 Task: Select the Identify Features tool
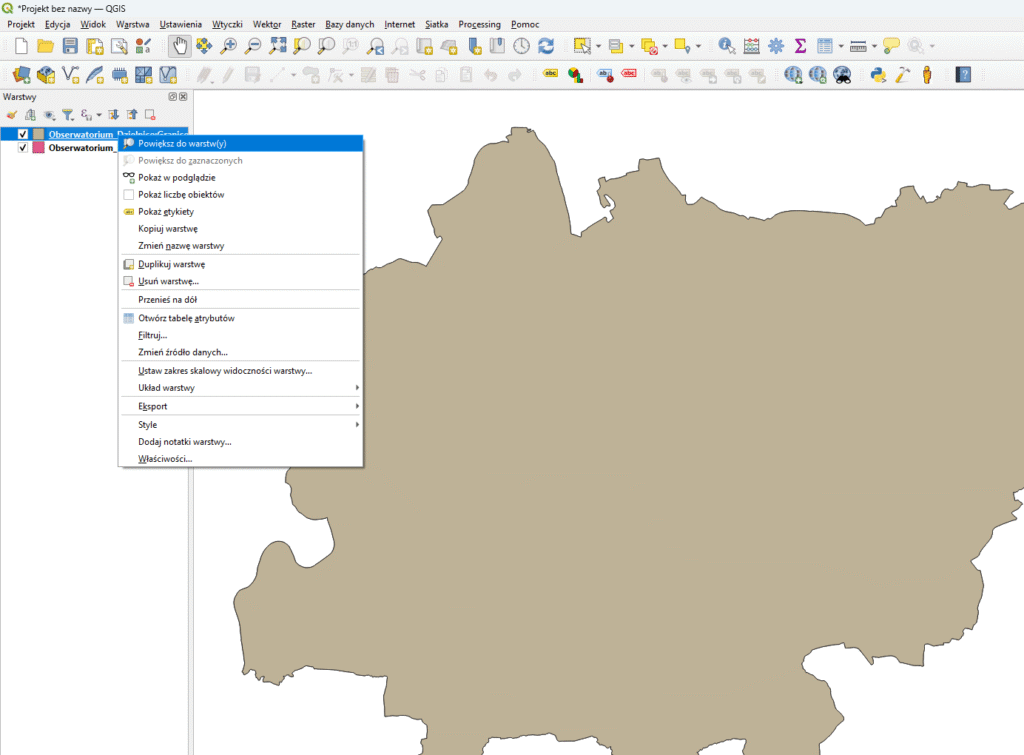click(x=726, y=45)
